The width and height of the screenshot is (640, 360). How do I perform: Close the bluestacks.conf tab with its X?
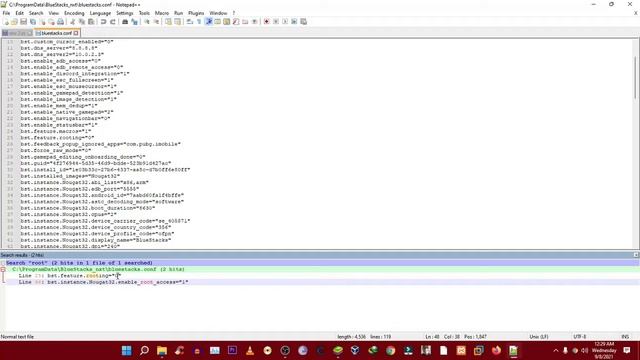(76, 33)
